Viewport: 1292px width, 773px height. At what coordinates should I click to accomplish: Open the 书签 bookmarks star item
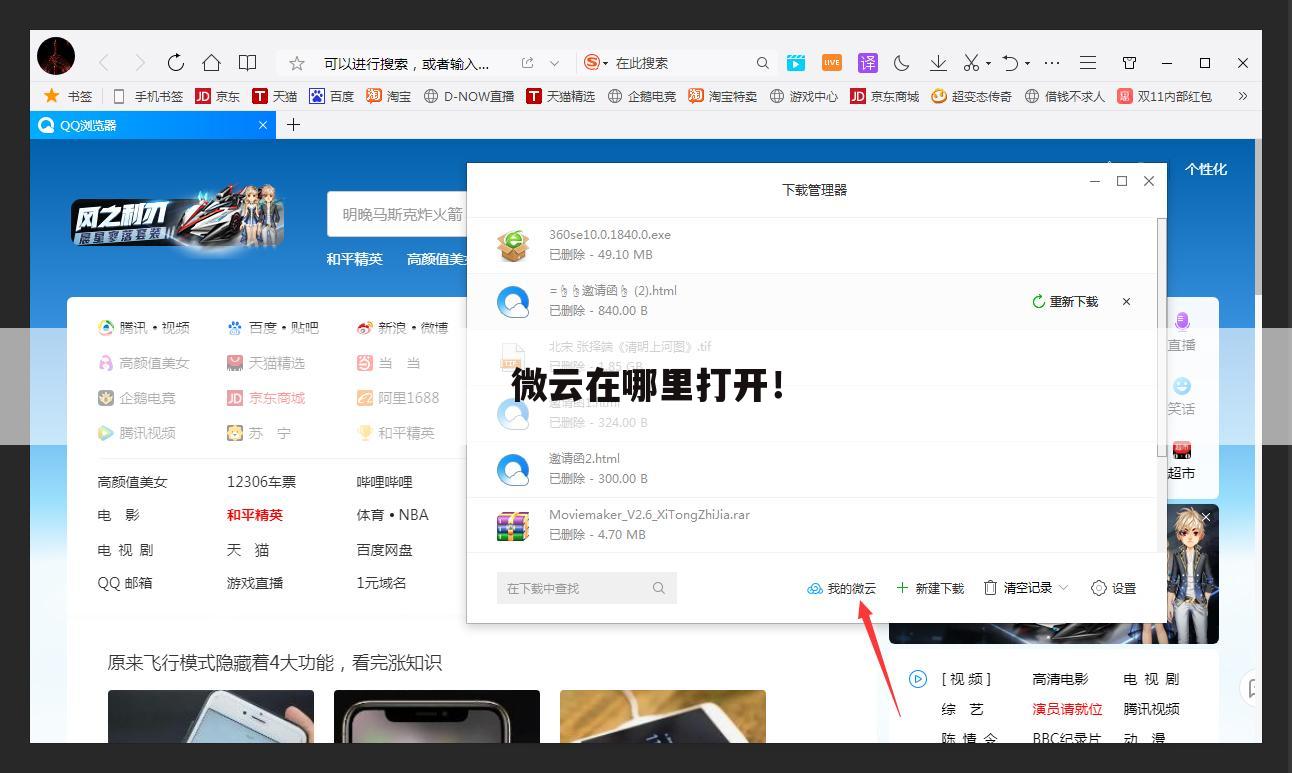coord(67,96)
